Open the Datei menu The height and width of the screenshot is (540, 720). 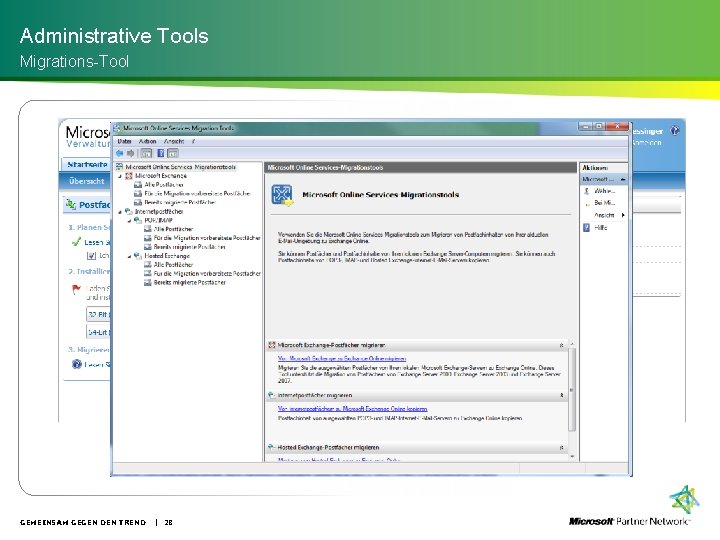coord(124,141)
